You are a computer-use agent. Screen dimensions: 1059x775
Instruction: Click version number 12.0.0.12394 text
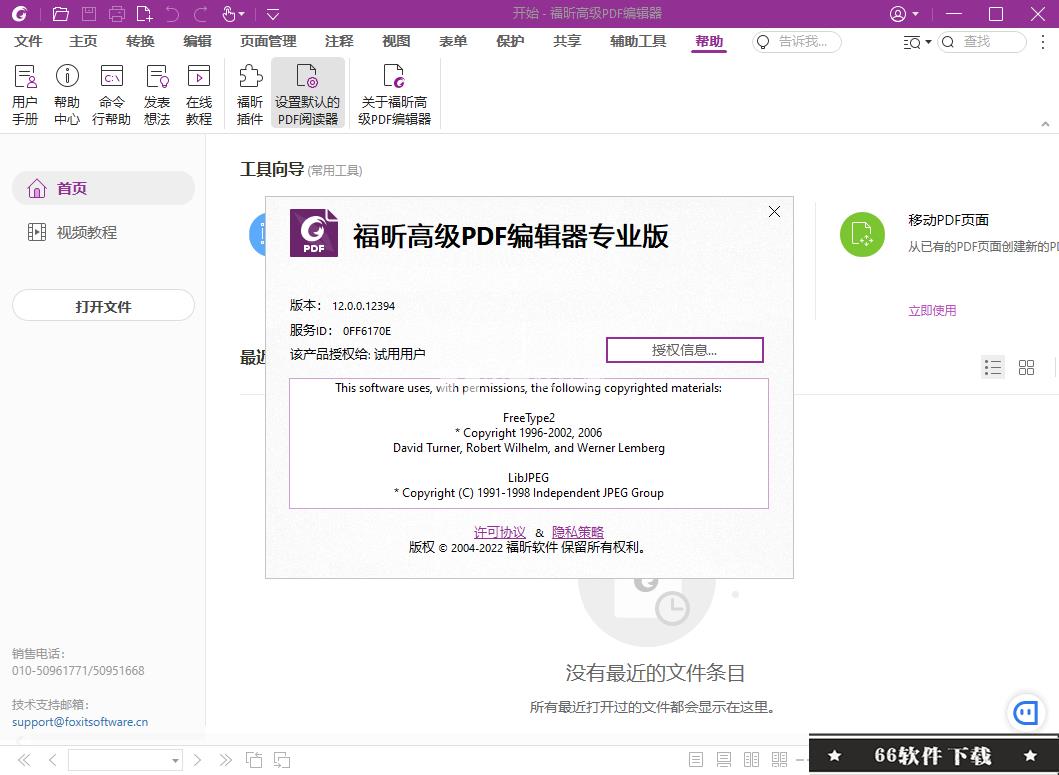click(363, 306)
